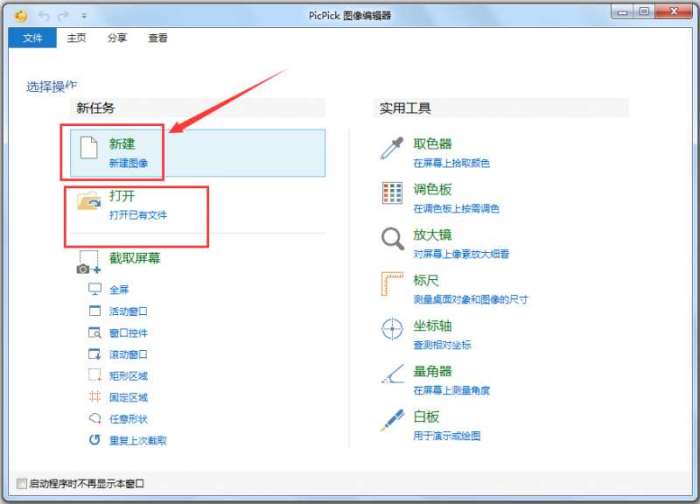Maximize the PicPick window

pos(644,12)
